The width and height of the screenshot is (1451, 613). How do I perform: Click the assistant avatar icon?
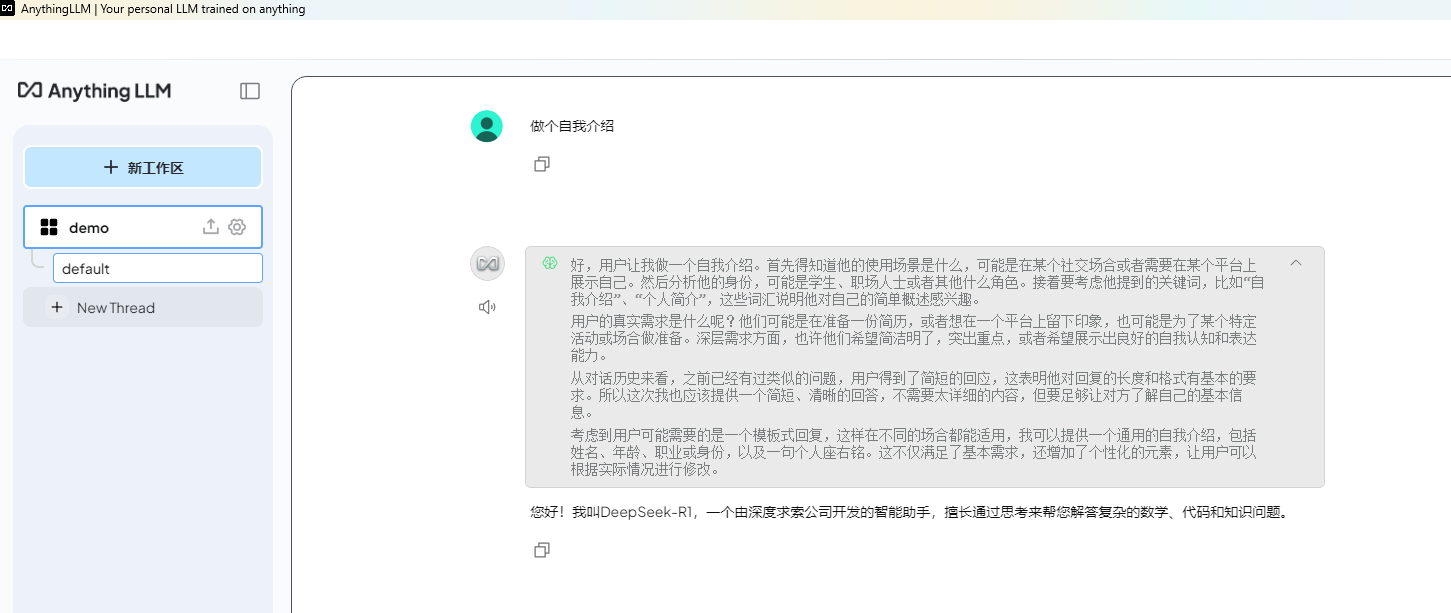(487, 263)
